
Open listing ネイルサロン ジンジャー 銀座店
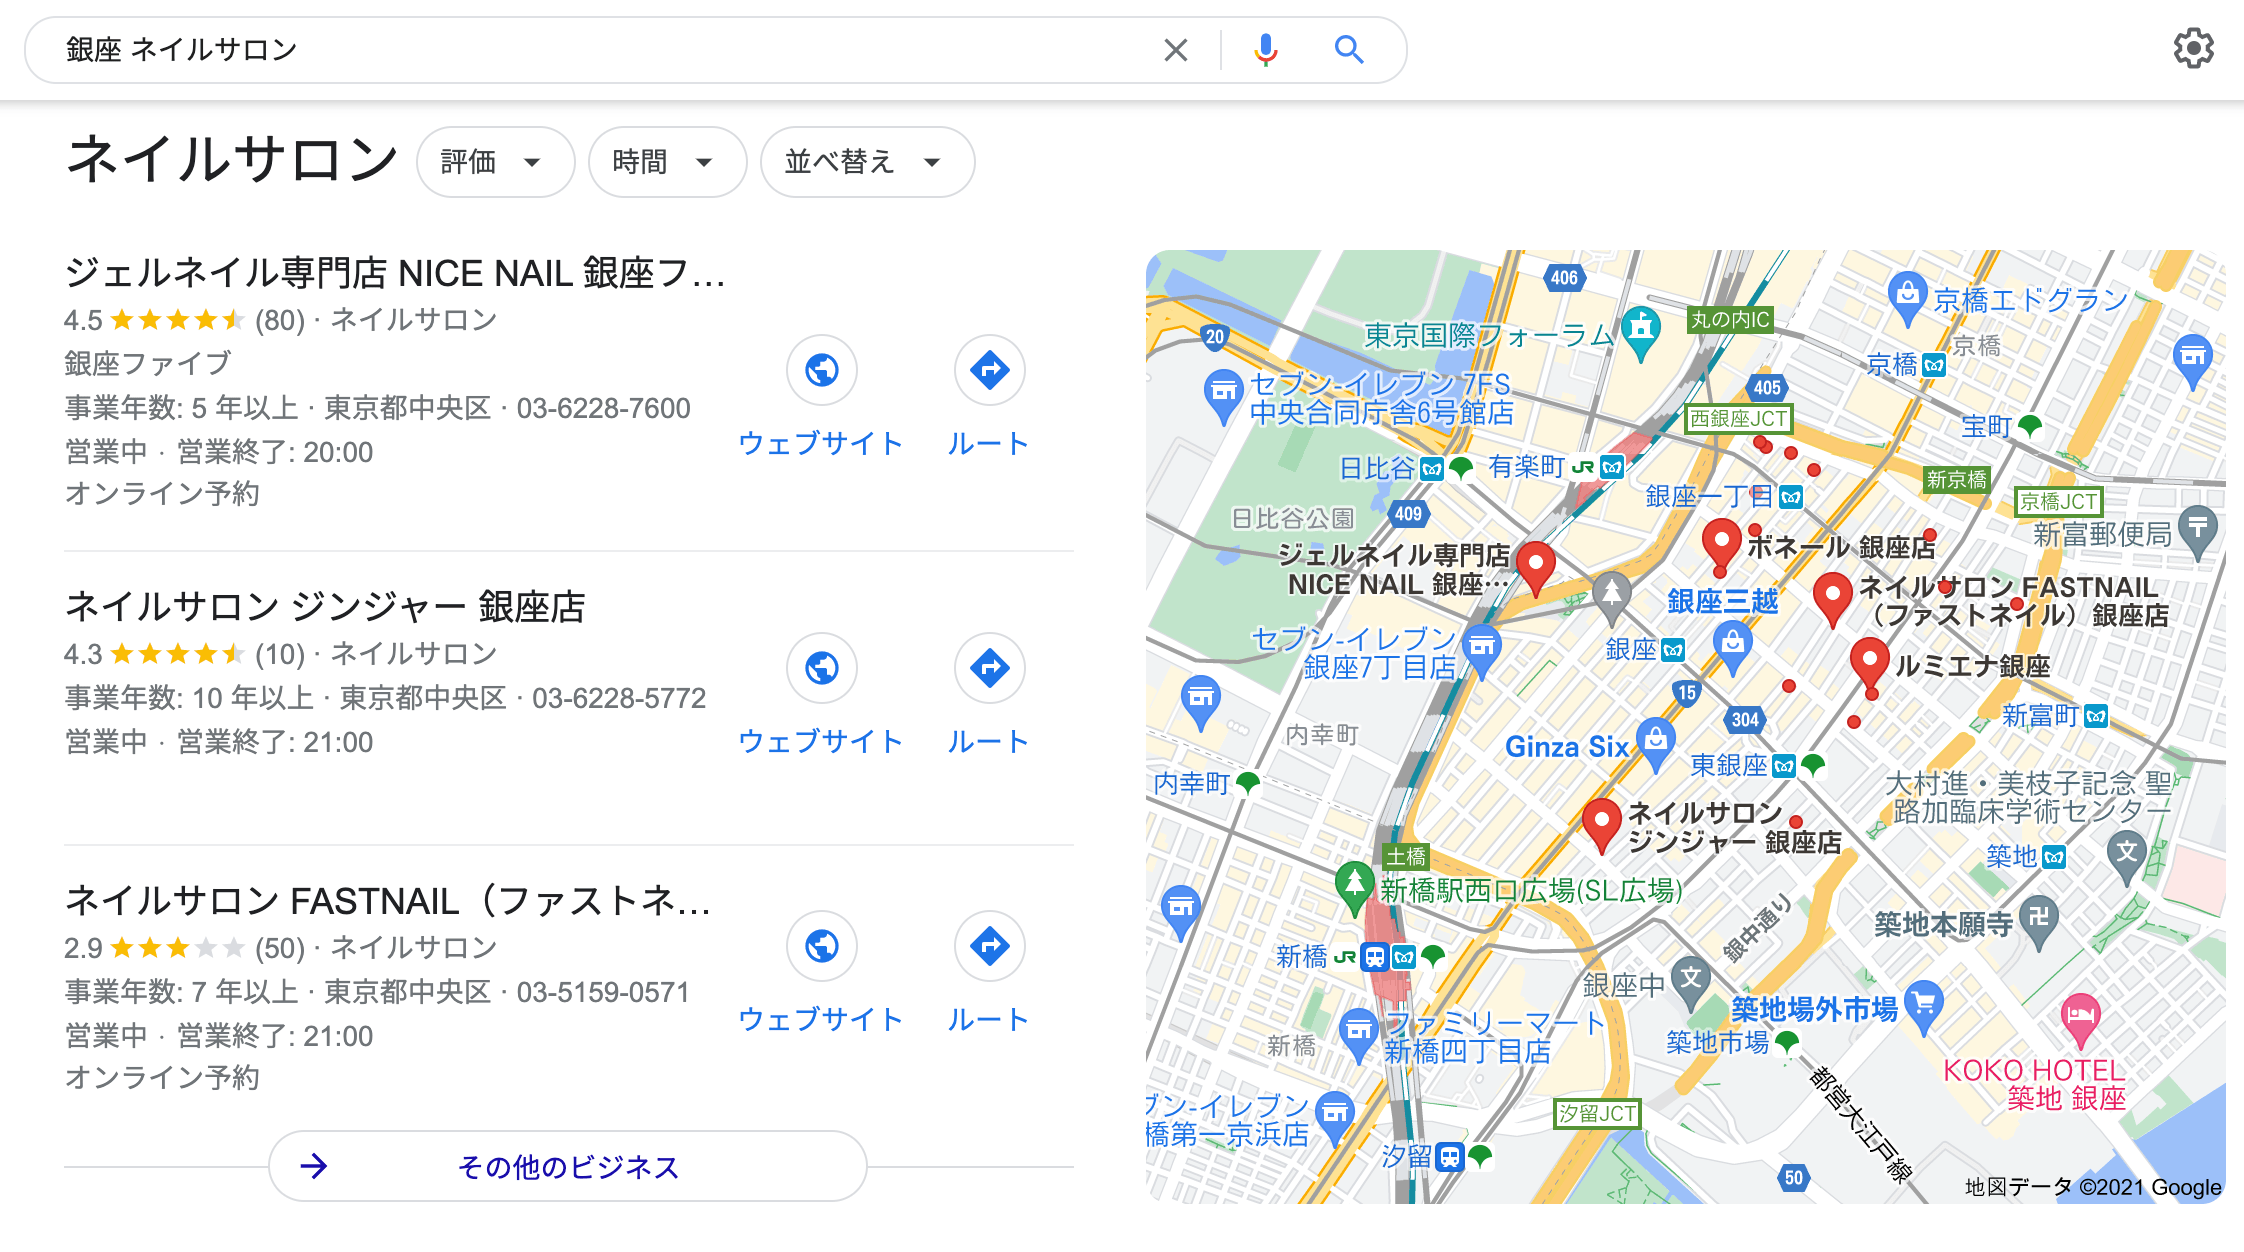(325, 607)
